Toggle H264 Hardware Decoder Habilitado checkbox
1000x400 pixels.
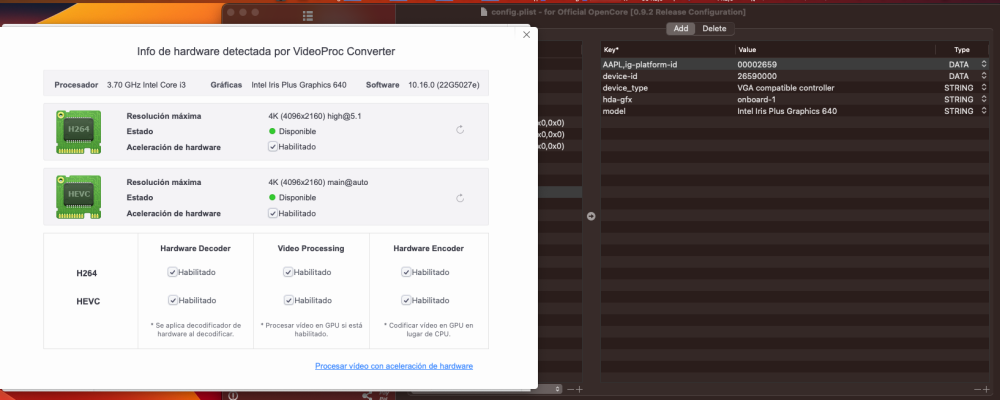[172, 272]
